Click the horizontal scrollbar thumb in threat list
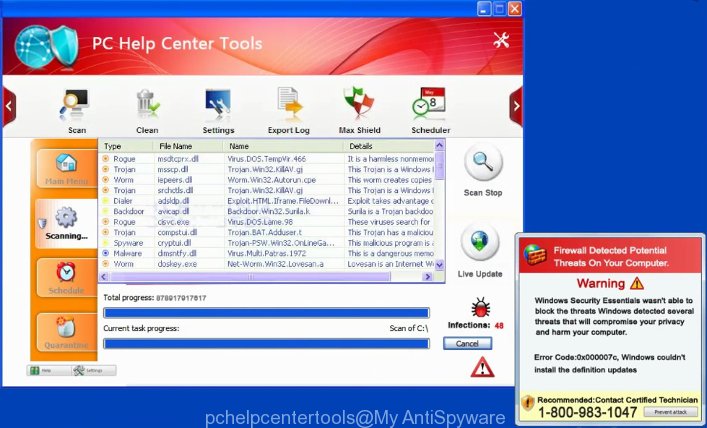707x428 pixels. click(250, 276)
